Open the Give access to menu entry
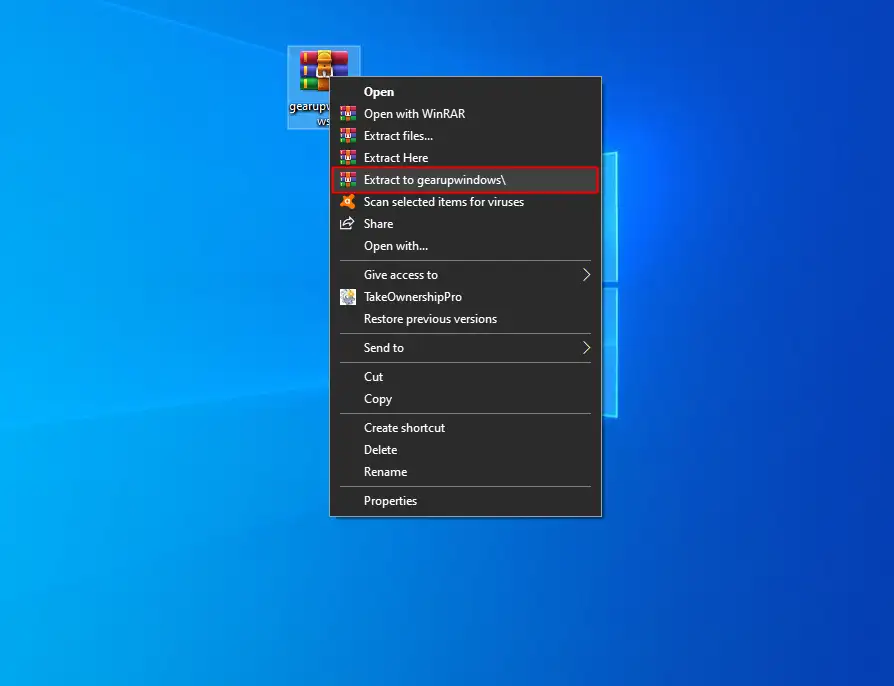This screenshot has width=894, height=686. point(465,275)
